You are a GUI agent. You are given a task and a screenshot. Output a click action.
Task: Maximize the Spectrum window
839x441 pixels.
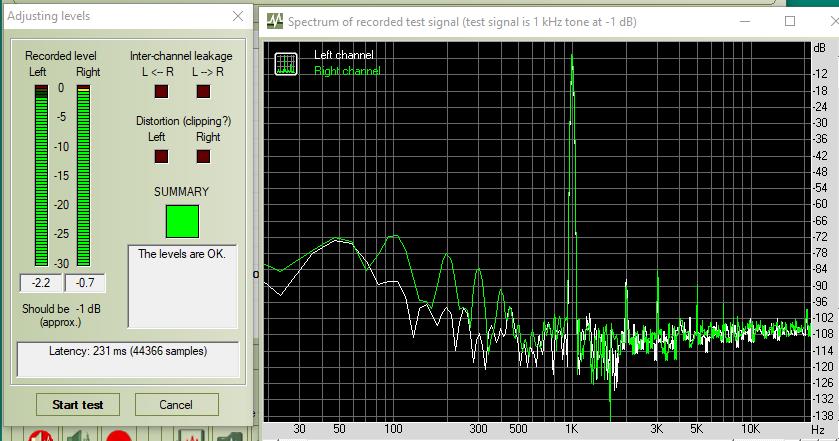point(790,21)
